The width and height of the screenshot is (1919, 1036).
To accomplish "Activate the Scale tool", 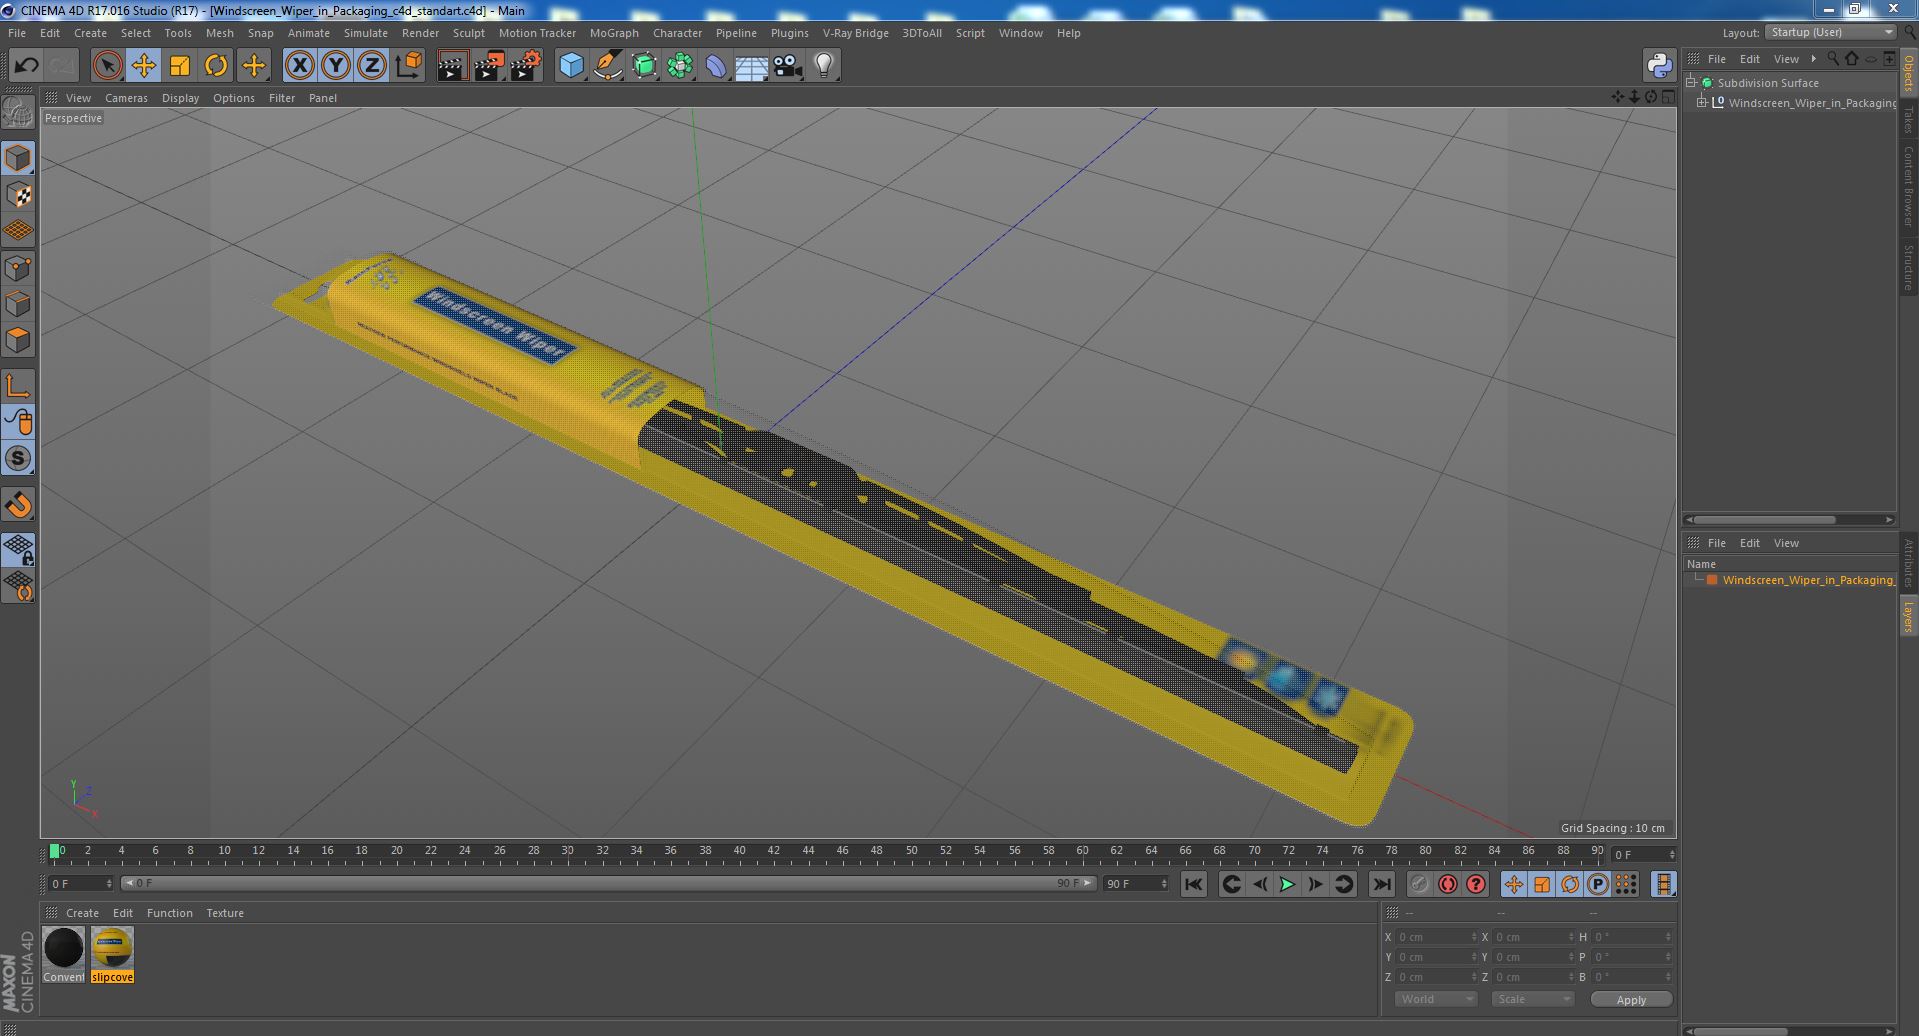I will tap(180, 66).
